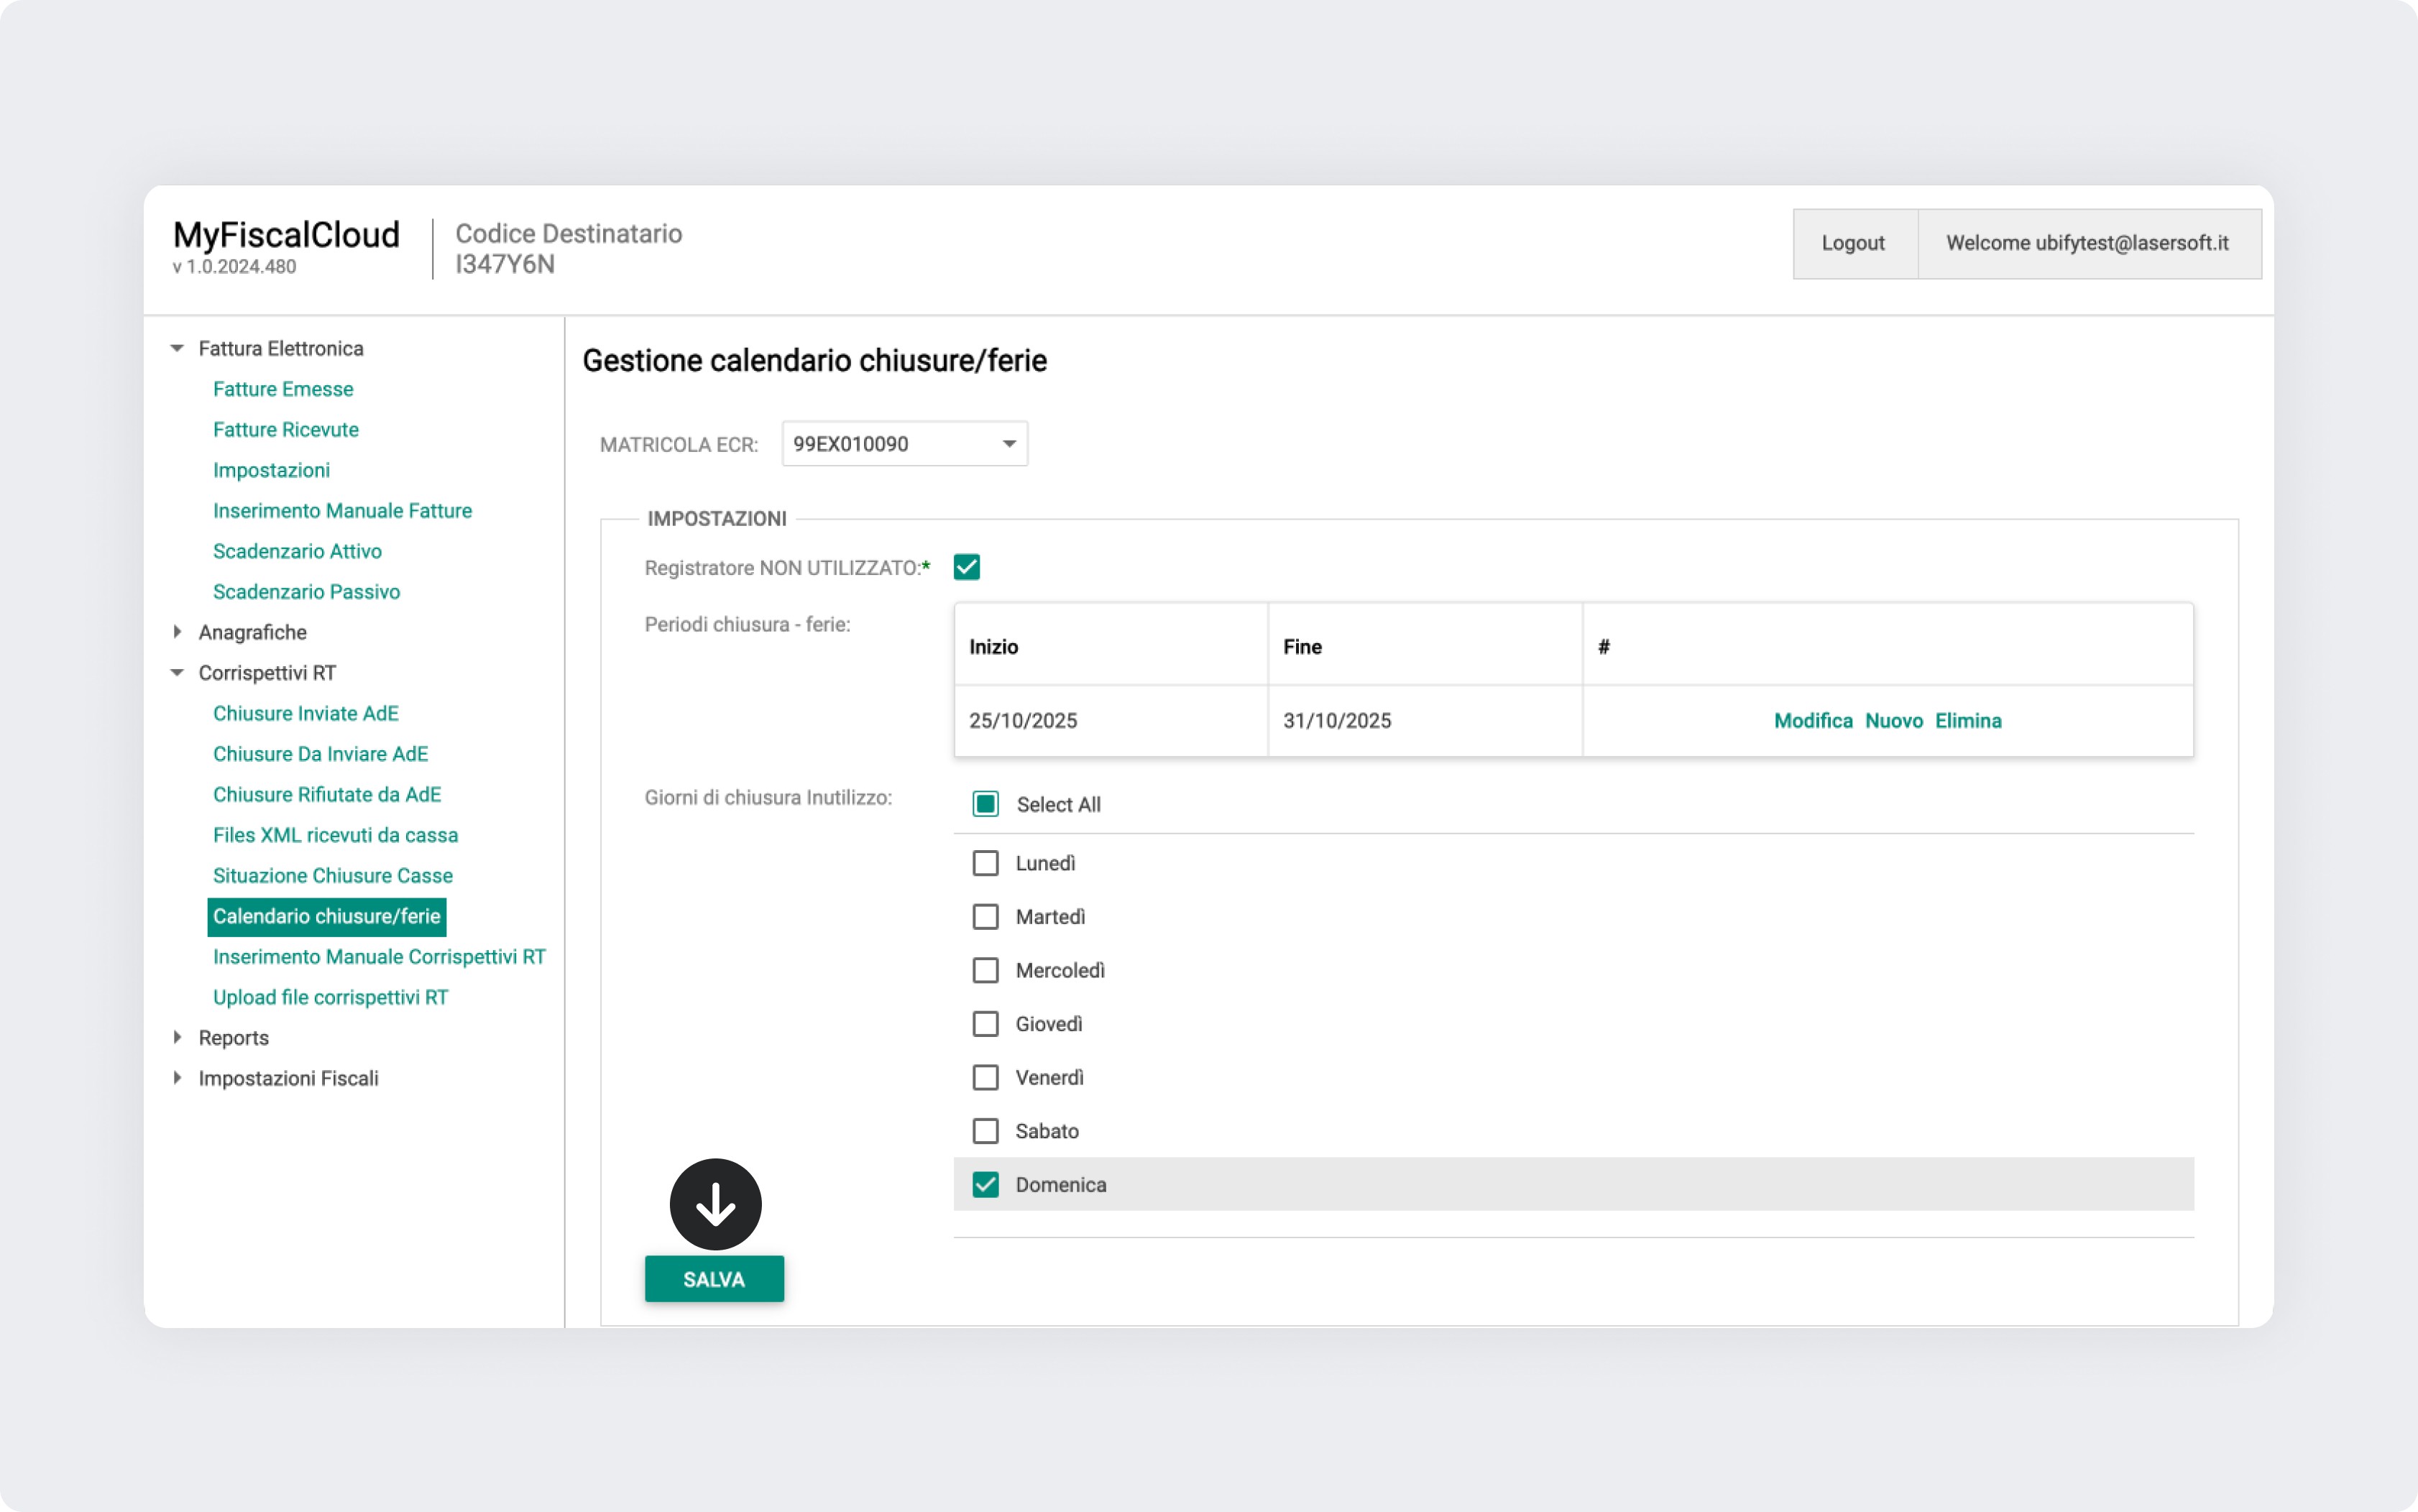Click the Logout button
Screen dimensions: 2418x1512
click(x=1853, y=243)
